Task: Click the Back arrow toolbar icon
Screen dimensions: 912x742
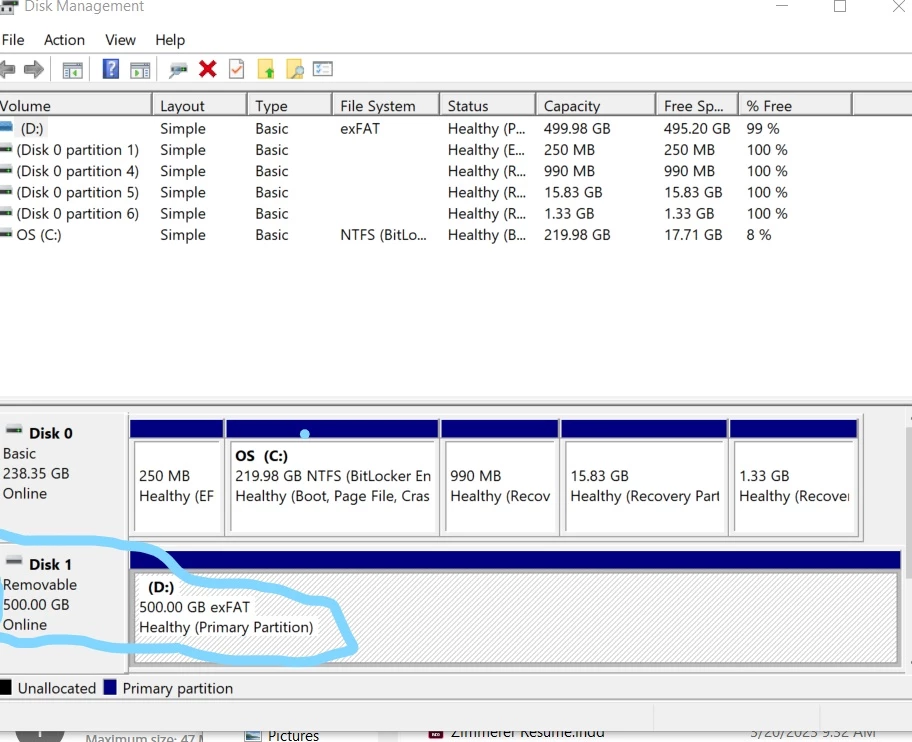Action: pyautogui.click(x=8, y=70)
